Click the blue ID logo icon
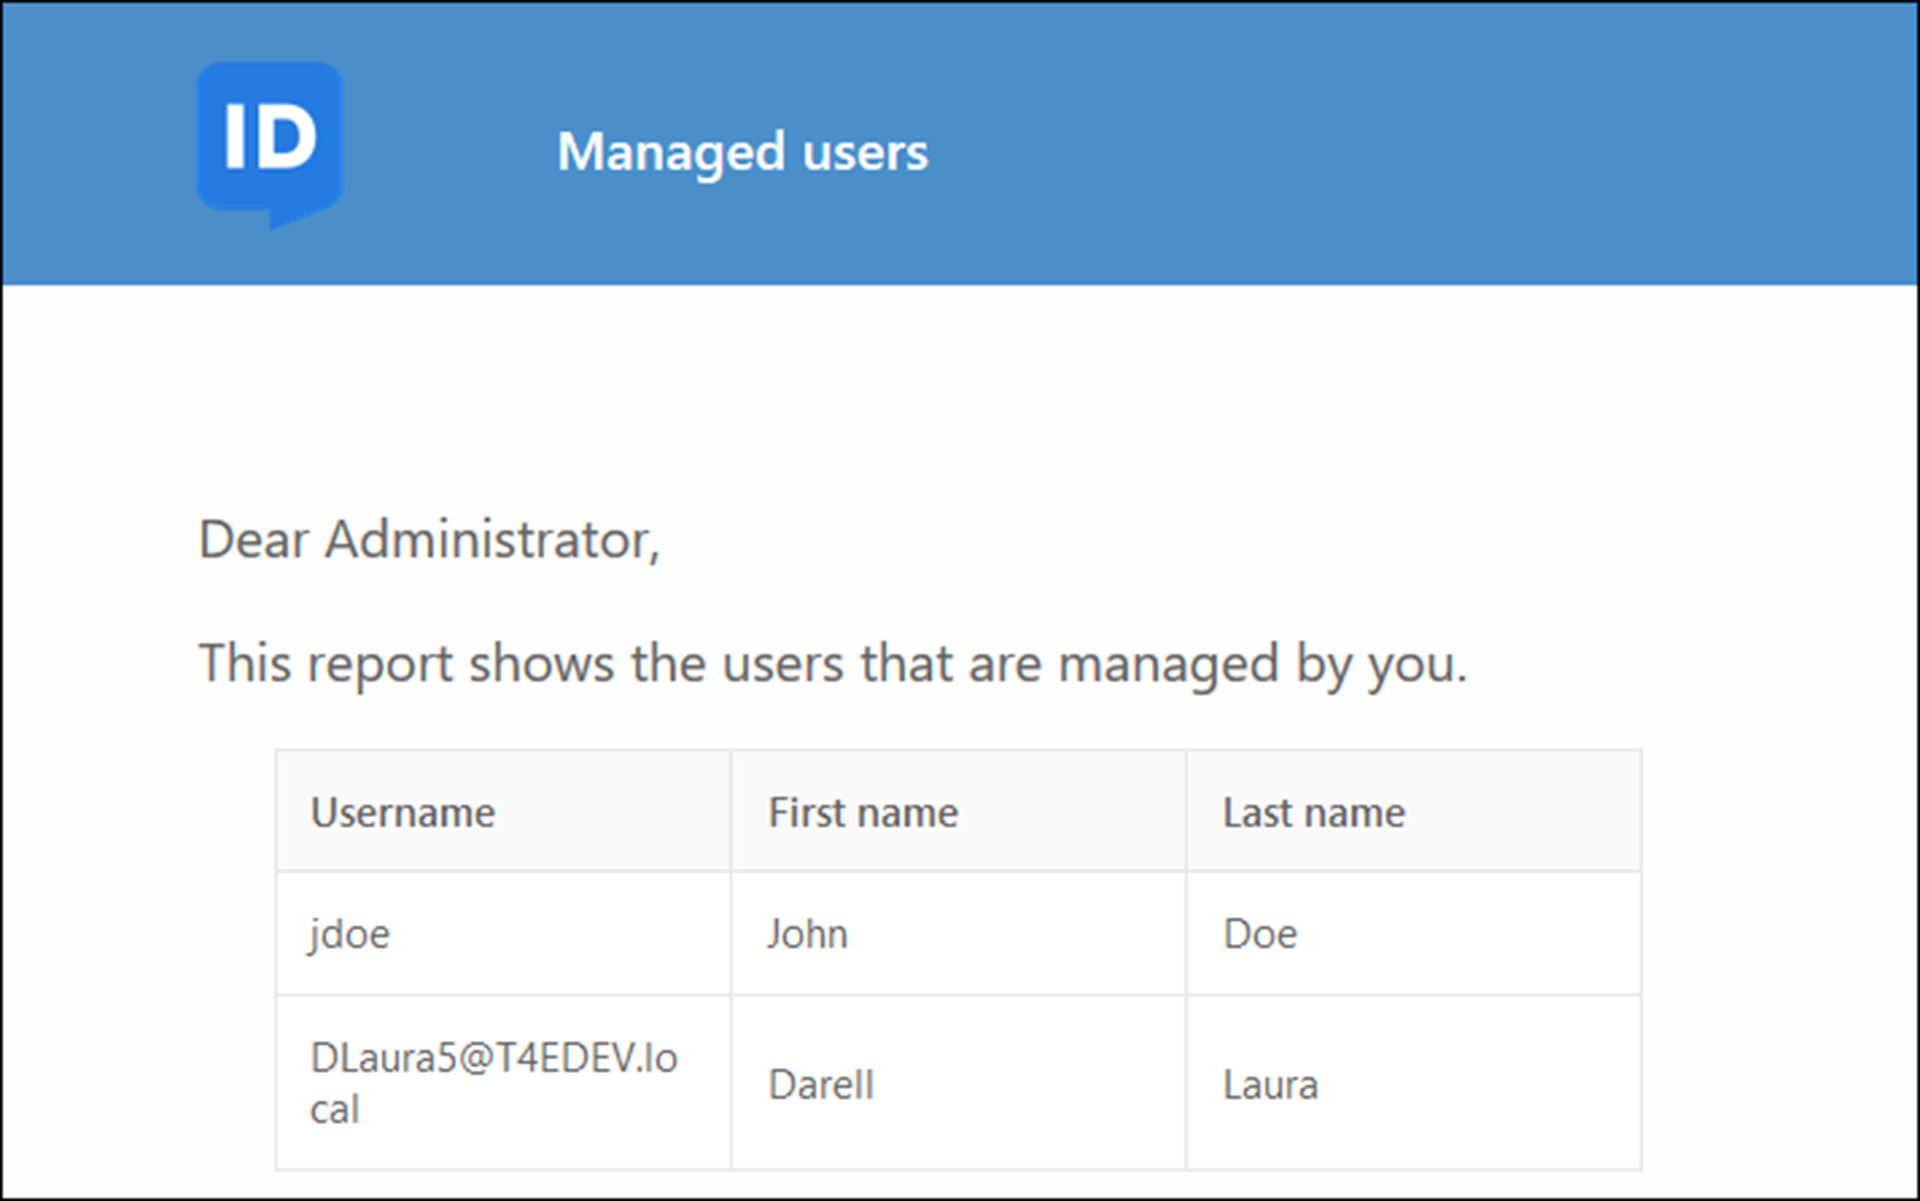The width and height of the screenshot is (1920, 1201). [x=269, y=145]
